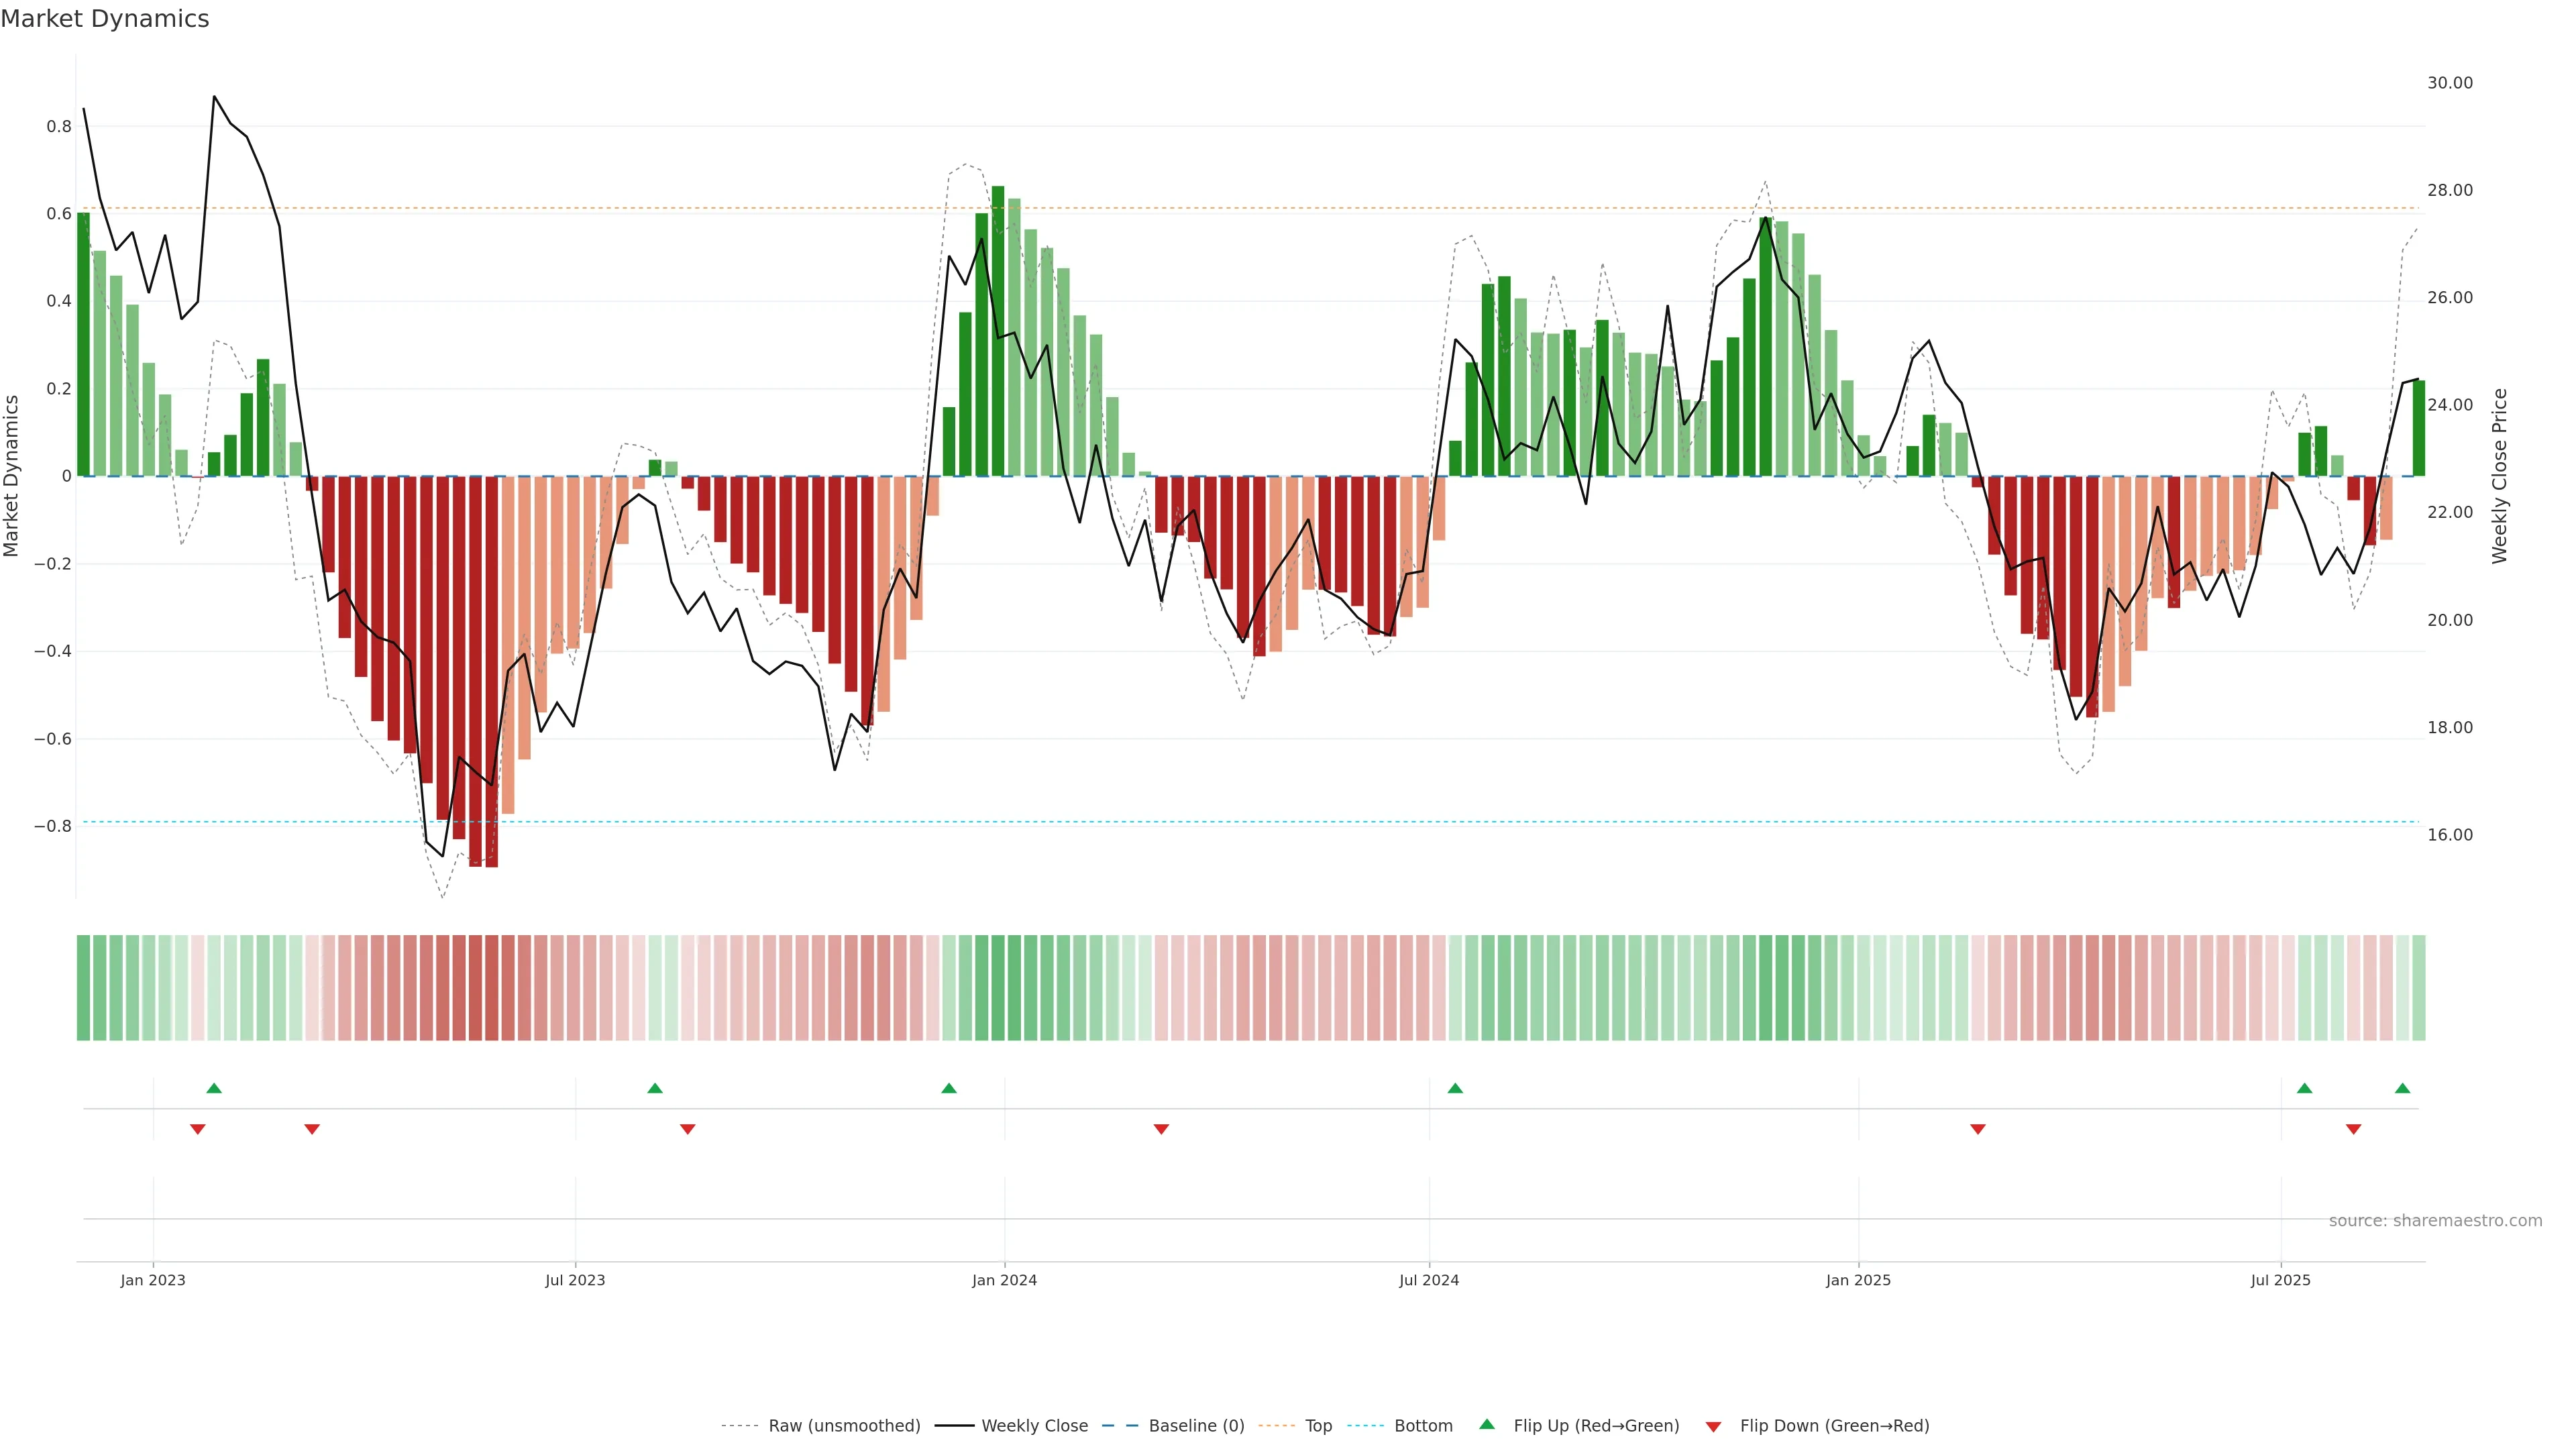2576x1449 pixels.
Task: Toggle the Weekly Close legend entry
Action: (1034, 1426)
